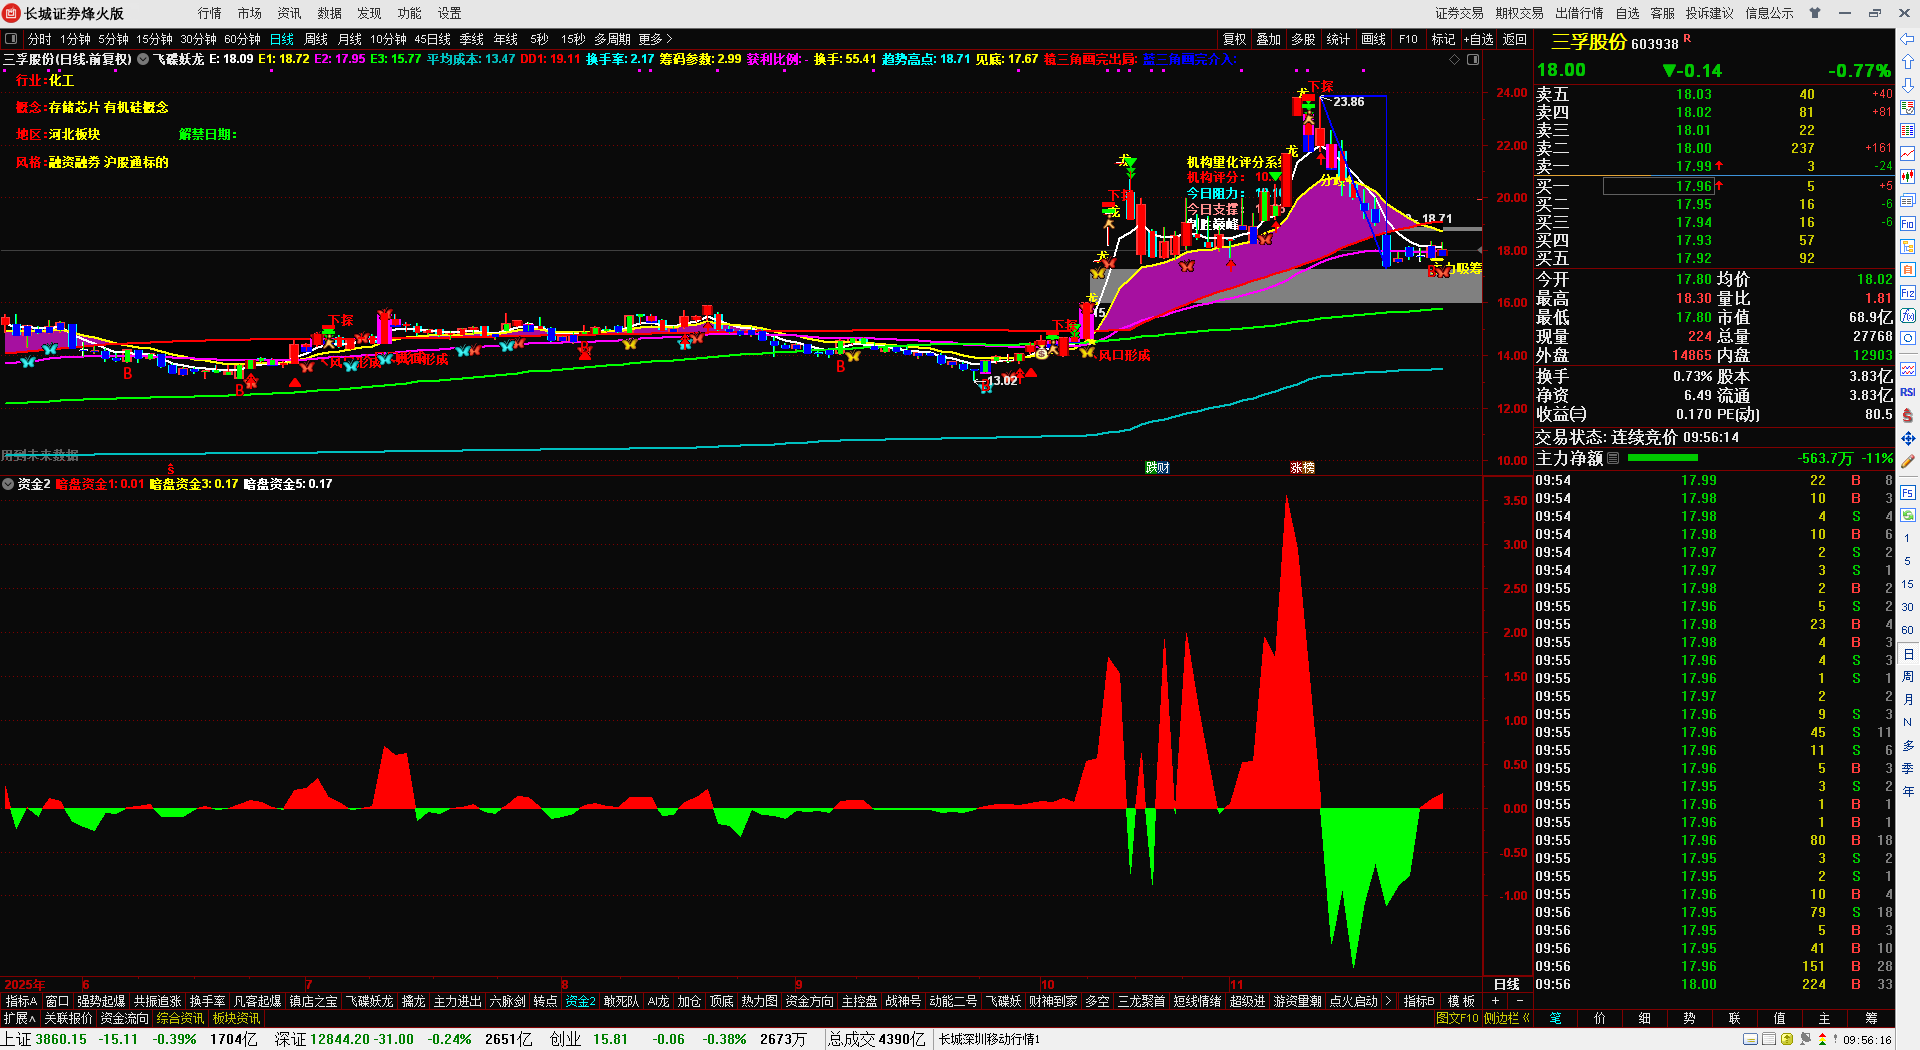Click the red dollar sign sidebar icon

(x=1907, y=415)
